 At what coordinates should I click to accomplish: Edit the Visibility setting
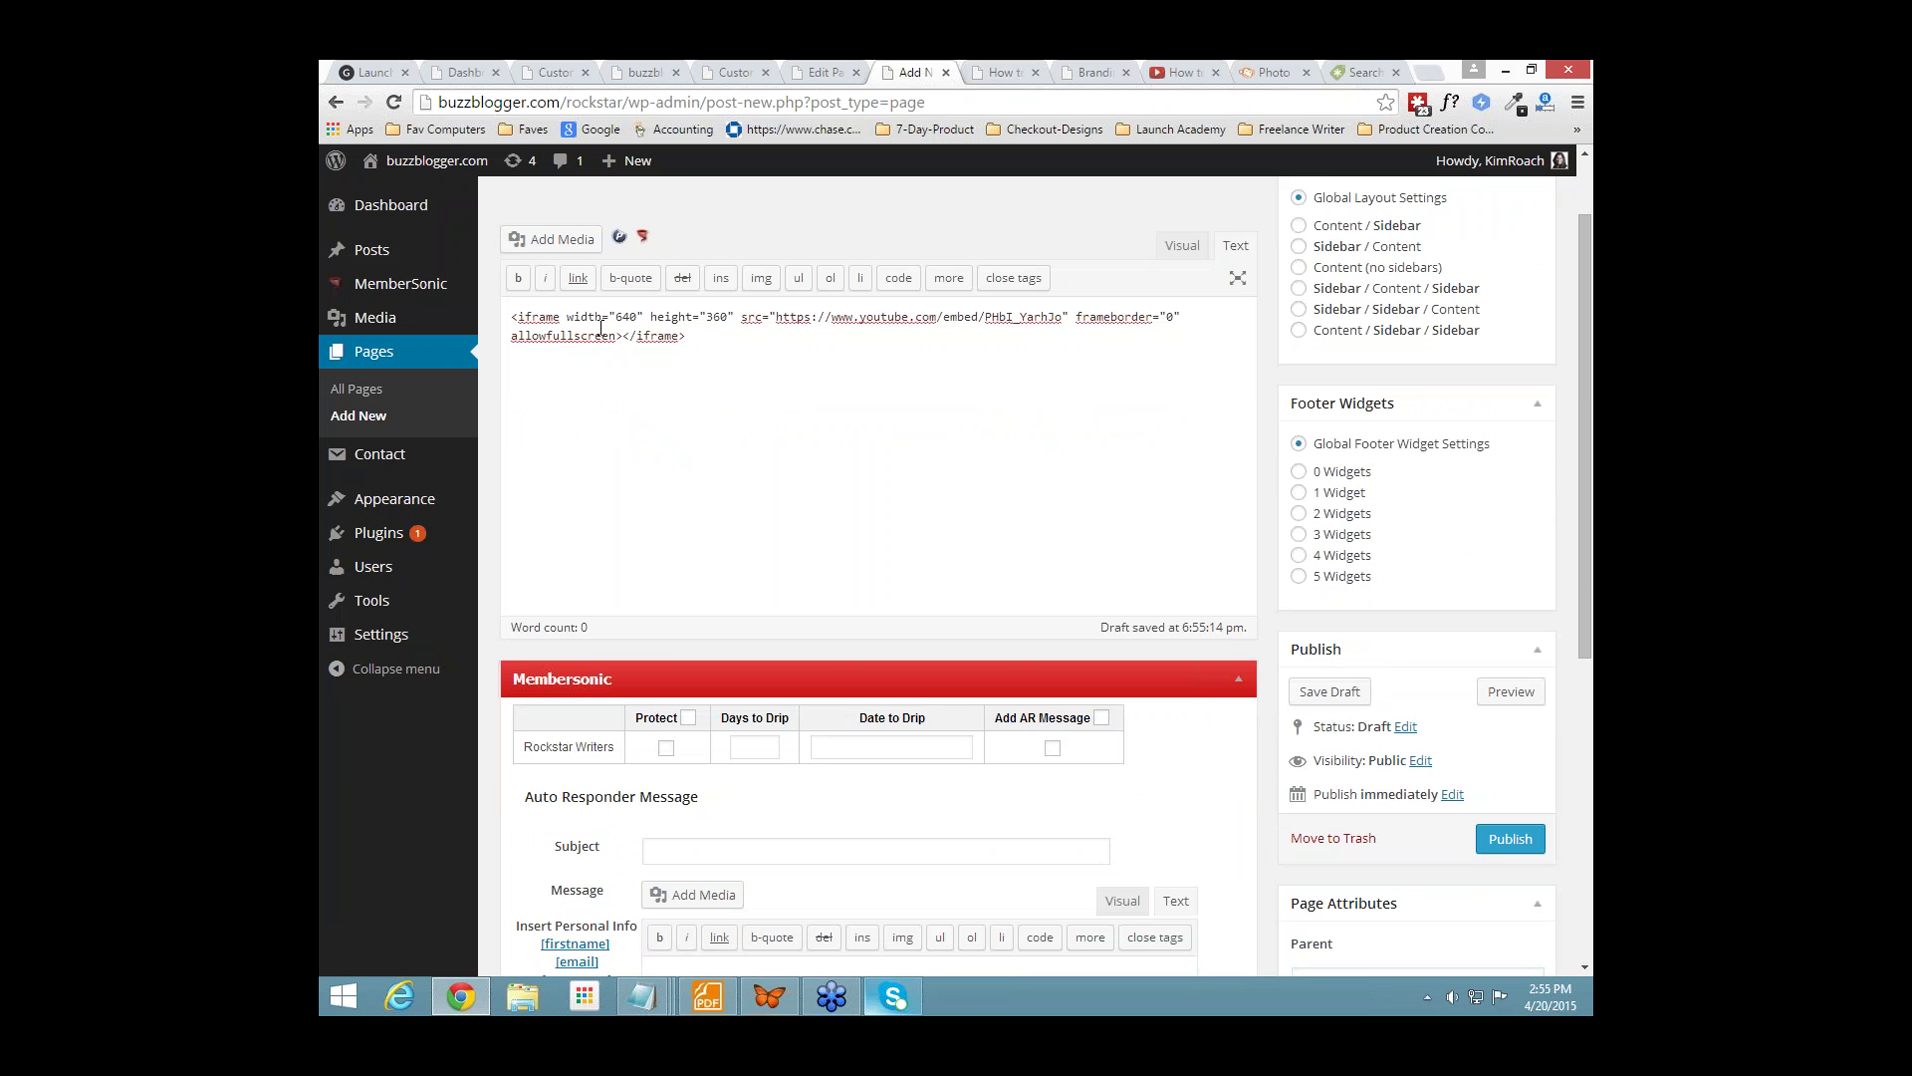(x=1420, y=761)
